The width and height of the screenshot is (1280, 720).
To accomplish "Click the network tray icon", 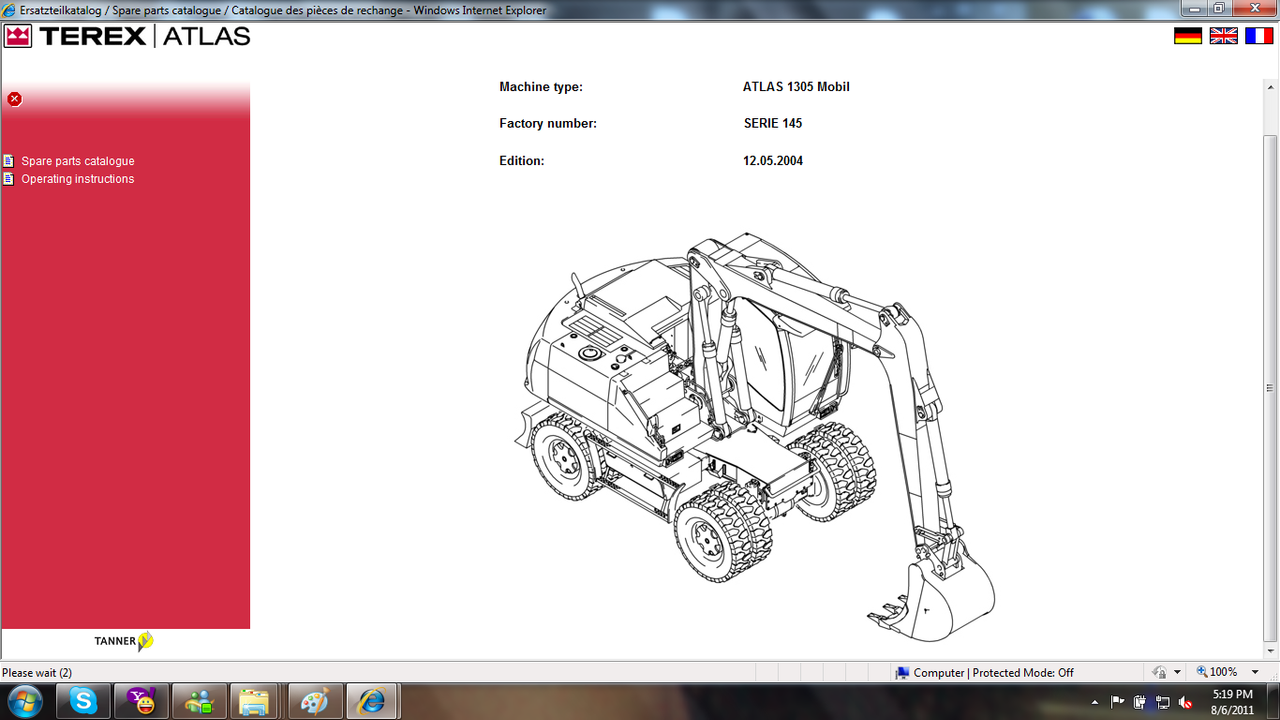I will coord(1162,702).
